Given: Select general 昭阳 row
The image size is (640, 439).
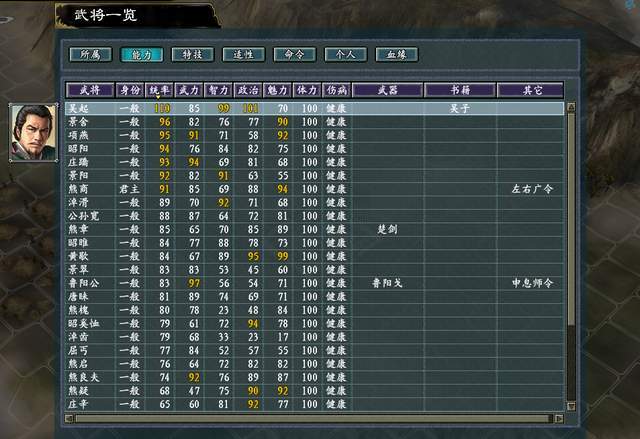Looking at the screenshot, I should [x=314, y=149].
